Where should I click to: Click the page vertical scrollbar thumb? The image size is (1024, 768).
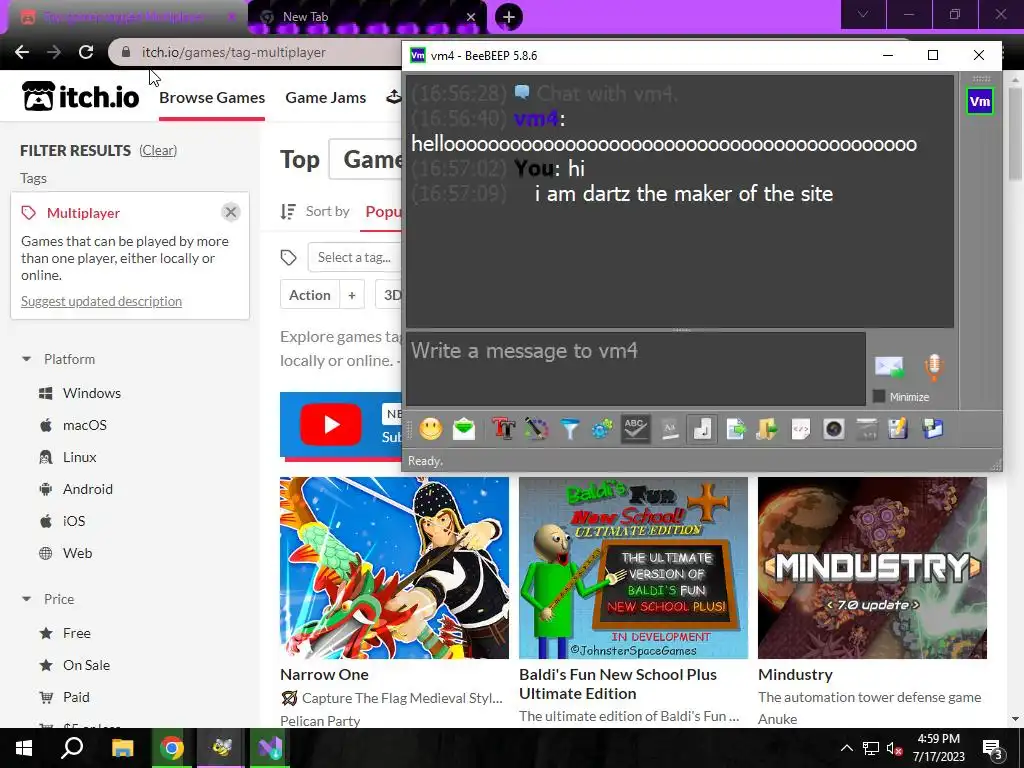1015,134
